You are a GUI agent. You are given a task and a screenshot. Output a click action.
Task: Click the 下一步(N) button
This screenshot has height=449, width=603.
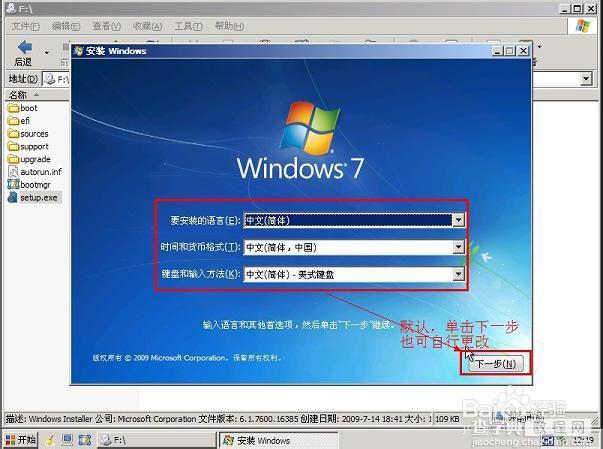[x=496, y=364]
